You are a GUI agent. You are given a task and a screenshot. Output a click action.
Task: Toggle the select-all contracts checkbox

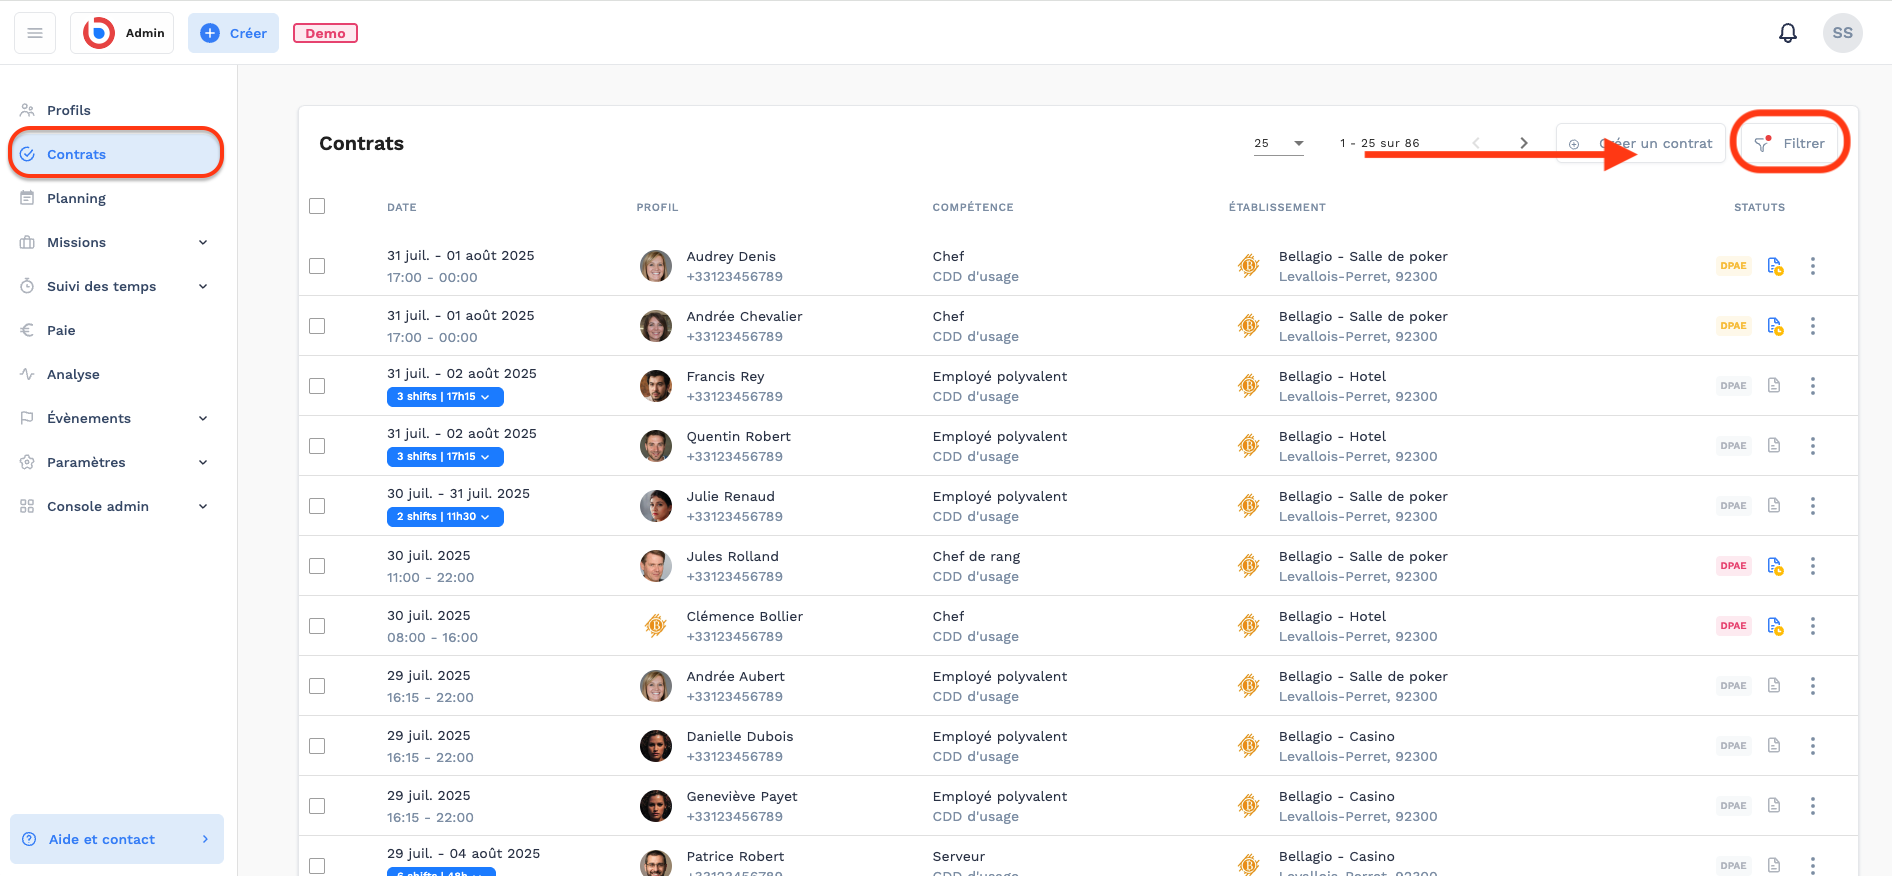pos(317,206)
